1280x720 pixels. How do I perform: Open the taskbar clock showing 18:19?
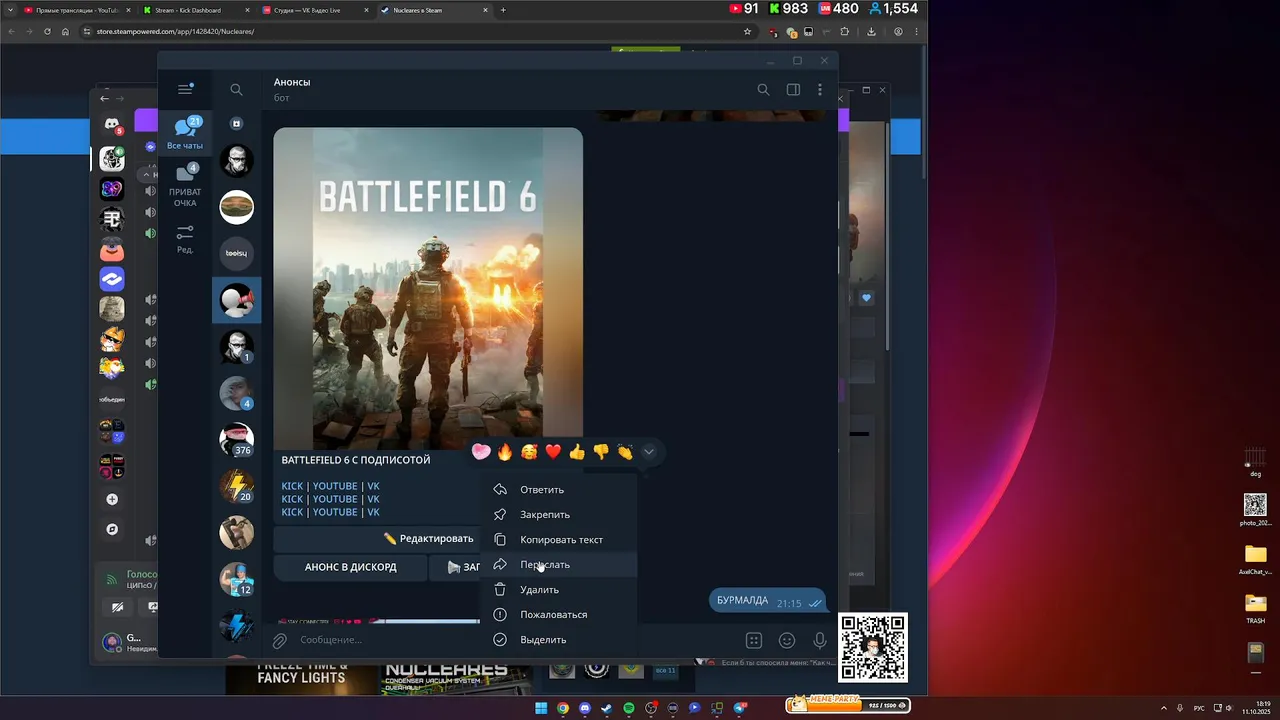[x=1255, y=708]
